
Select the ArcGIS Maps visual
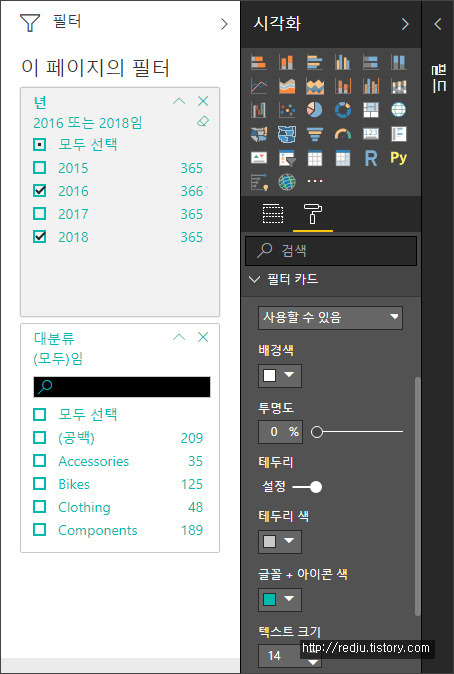(287, 182)
